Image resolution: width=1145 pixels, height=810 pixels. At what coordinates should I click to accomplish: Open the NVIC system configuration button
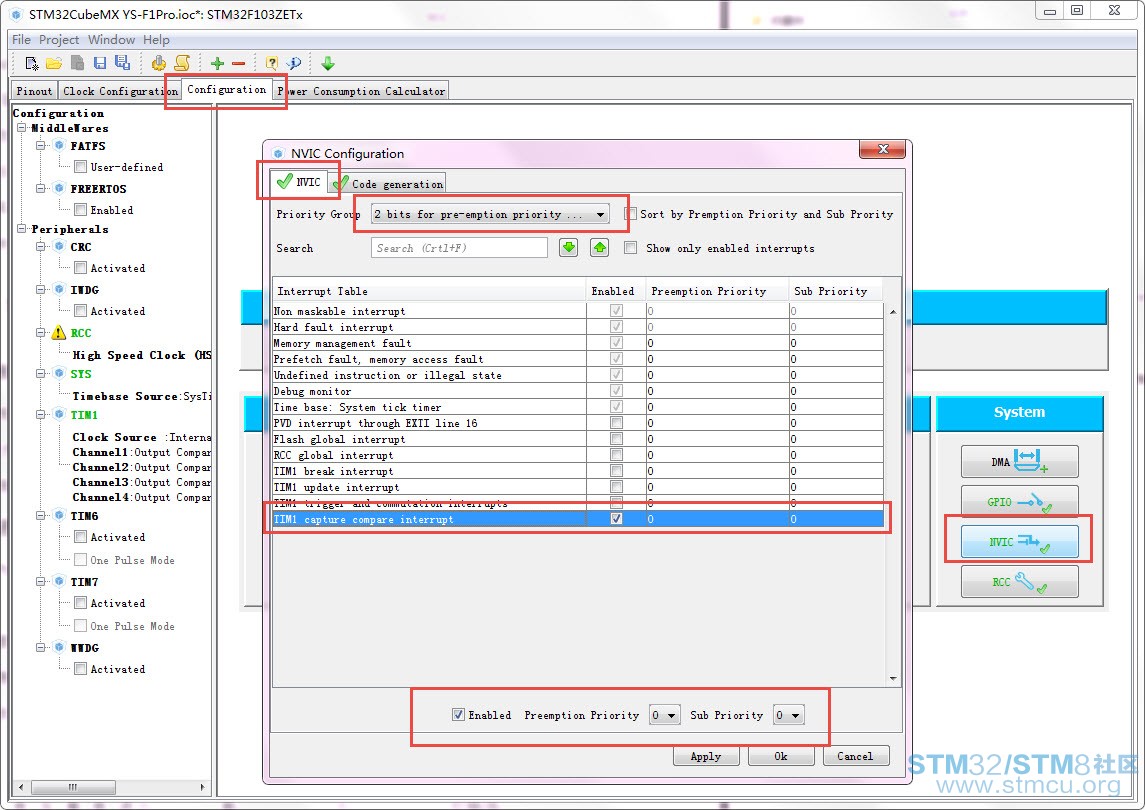tap(1019, 542)
